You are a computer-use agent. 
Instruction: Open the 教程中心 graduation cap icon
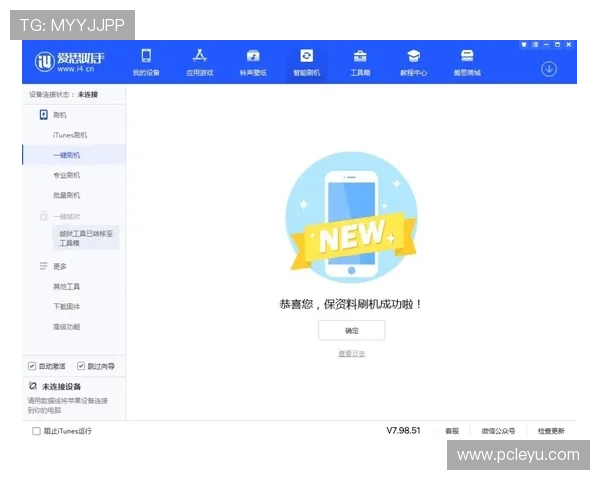[x=414, y=56]
